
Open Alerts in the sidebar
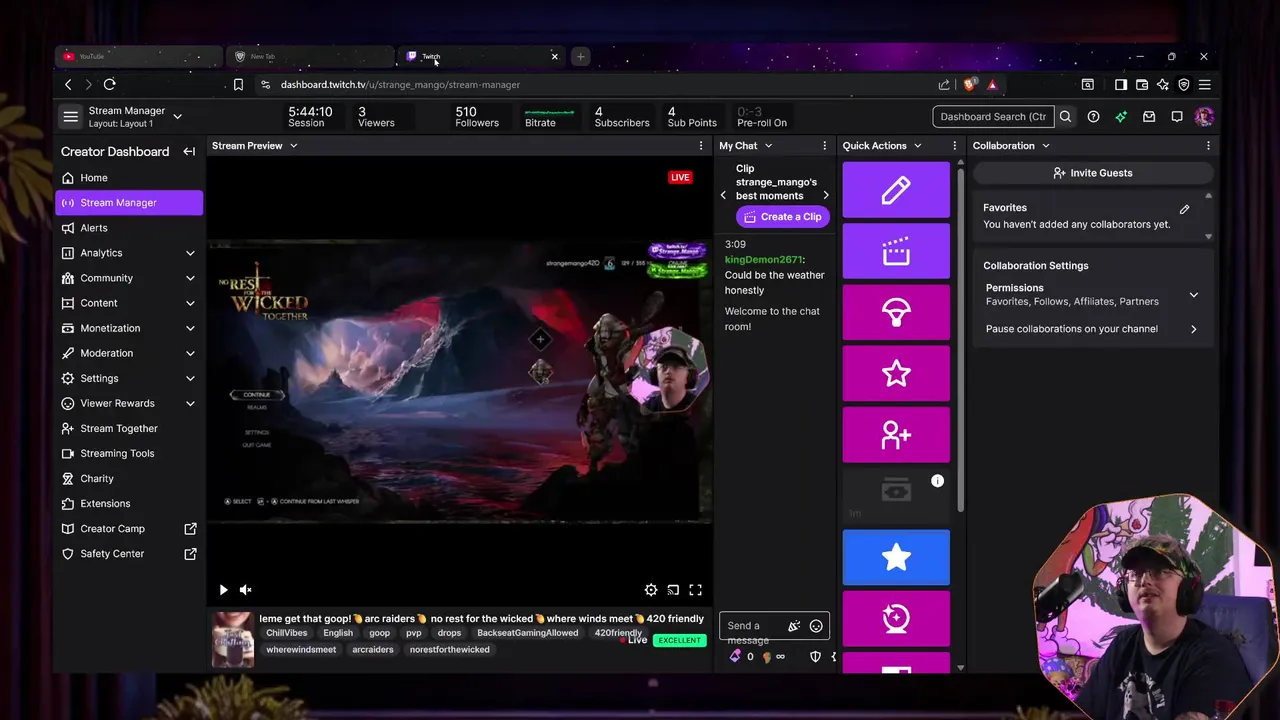130,228
